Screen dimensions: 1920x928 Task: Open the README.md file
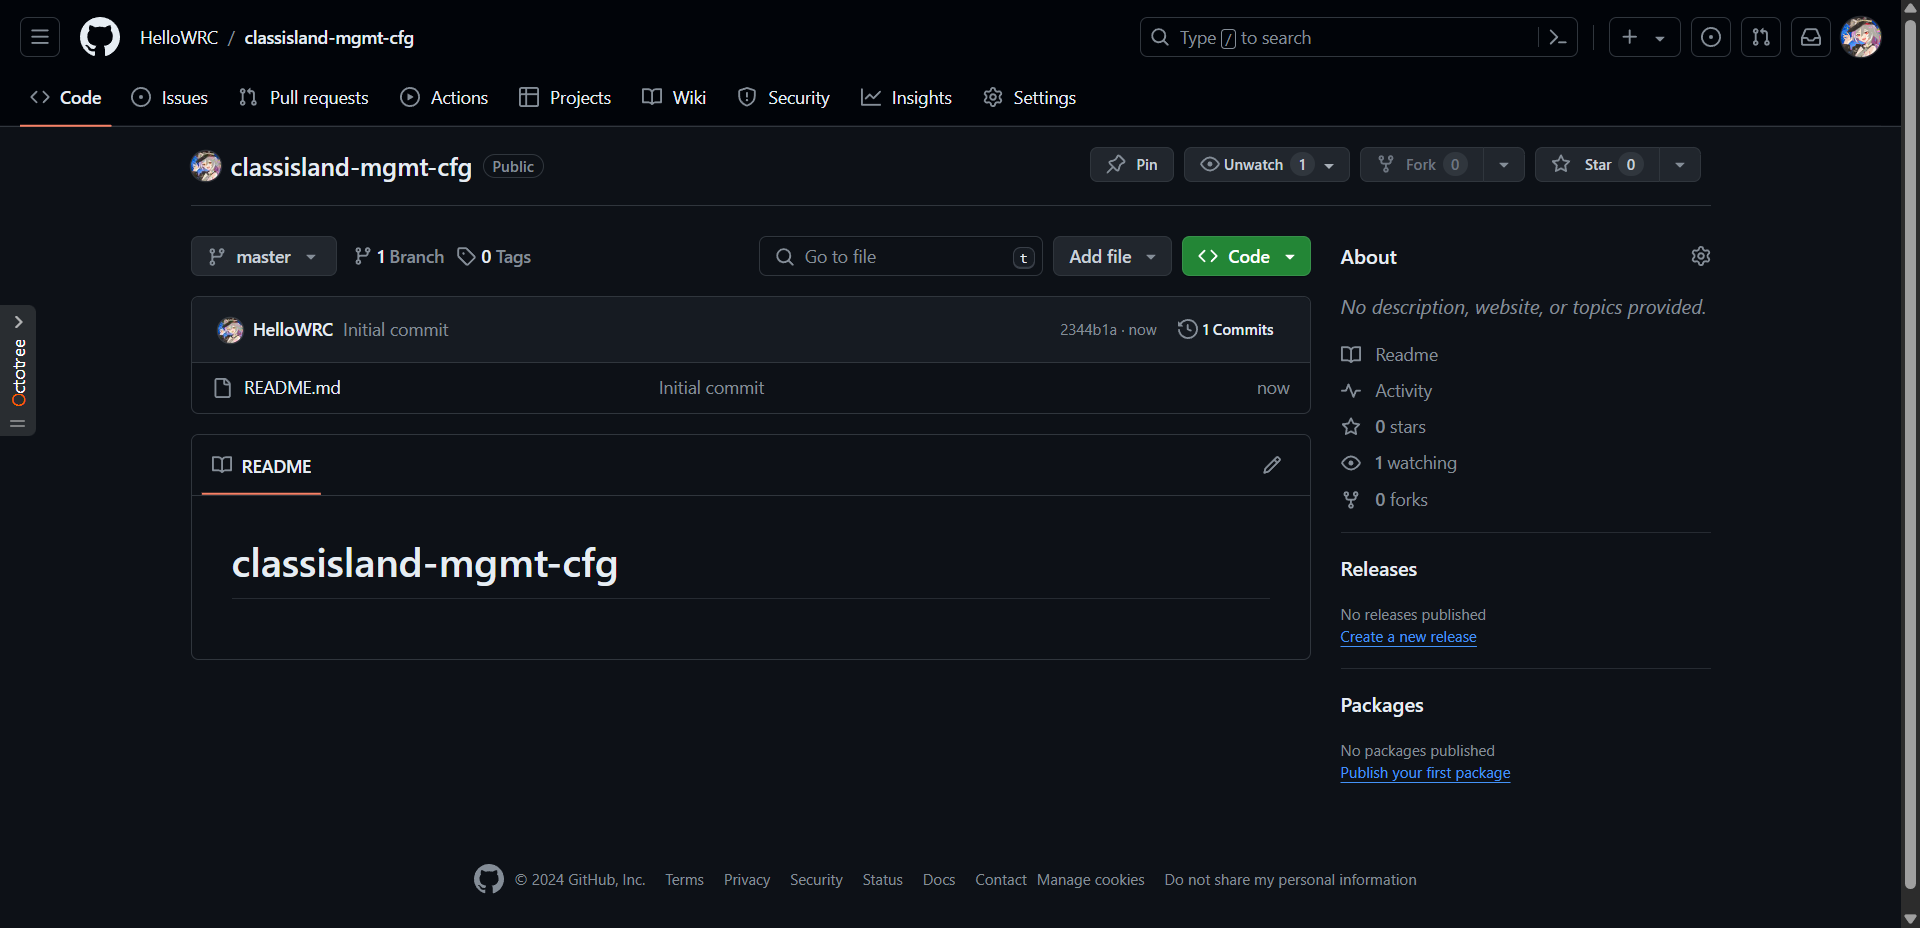point(292,388)
